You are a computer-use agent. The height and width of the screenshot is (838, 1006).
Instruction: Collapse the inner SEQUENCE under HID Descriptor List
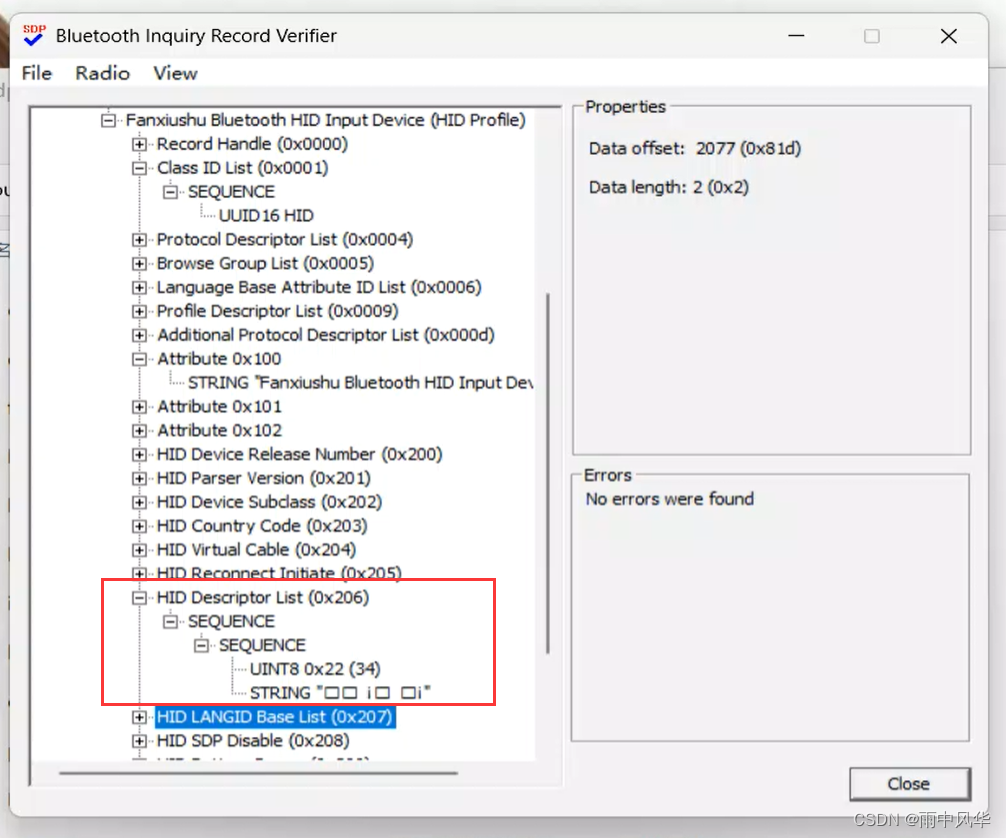(201, 645)
